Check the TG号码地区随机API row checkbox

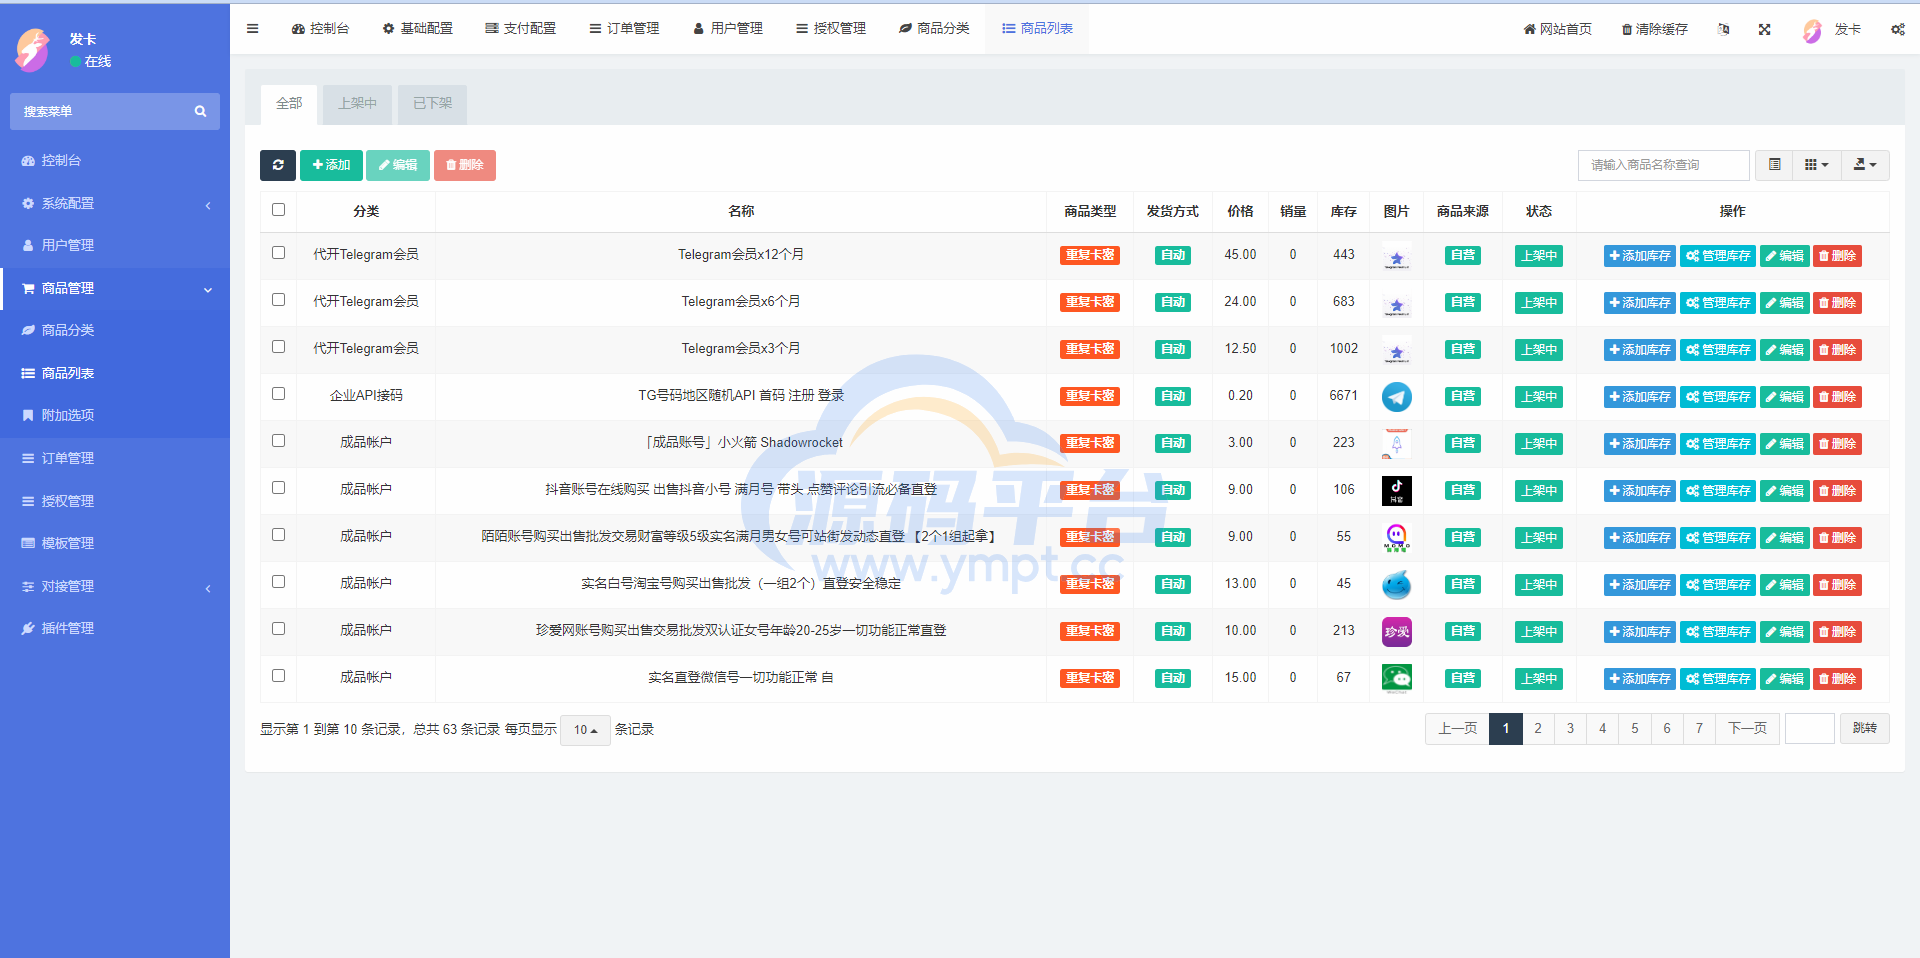(278, 394)
